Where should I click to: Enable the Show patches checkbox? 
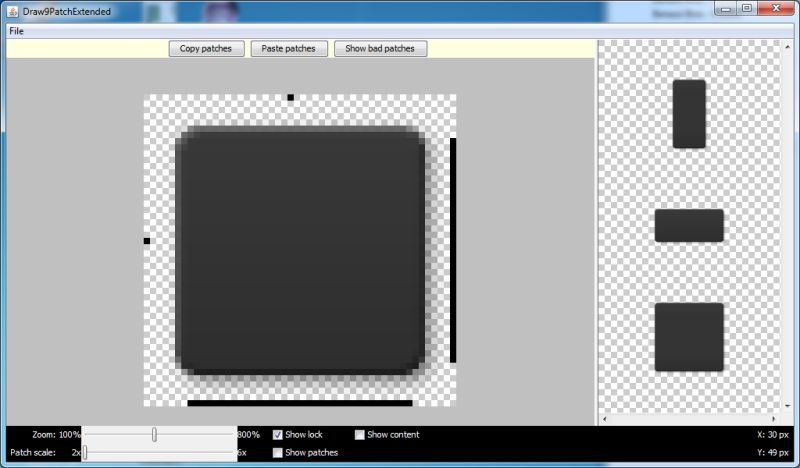(278, 453)
